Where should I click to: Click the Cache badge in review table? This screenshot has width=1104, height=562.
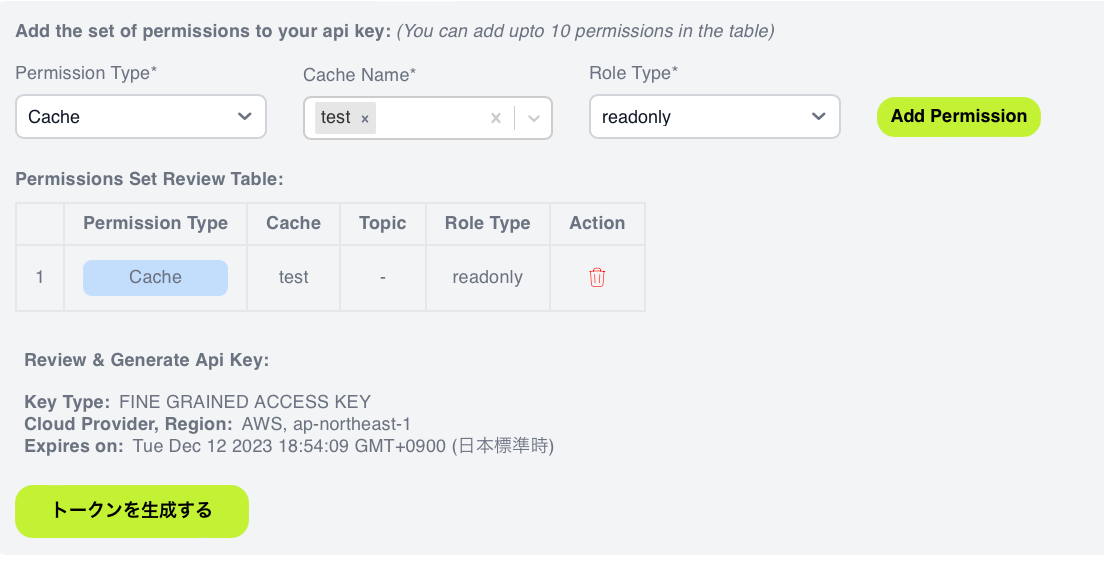click(156, 277)
